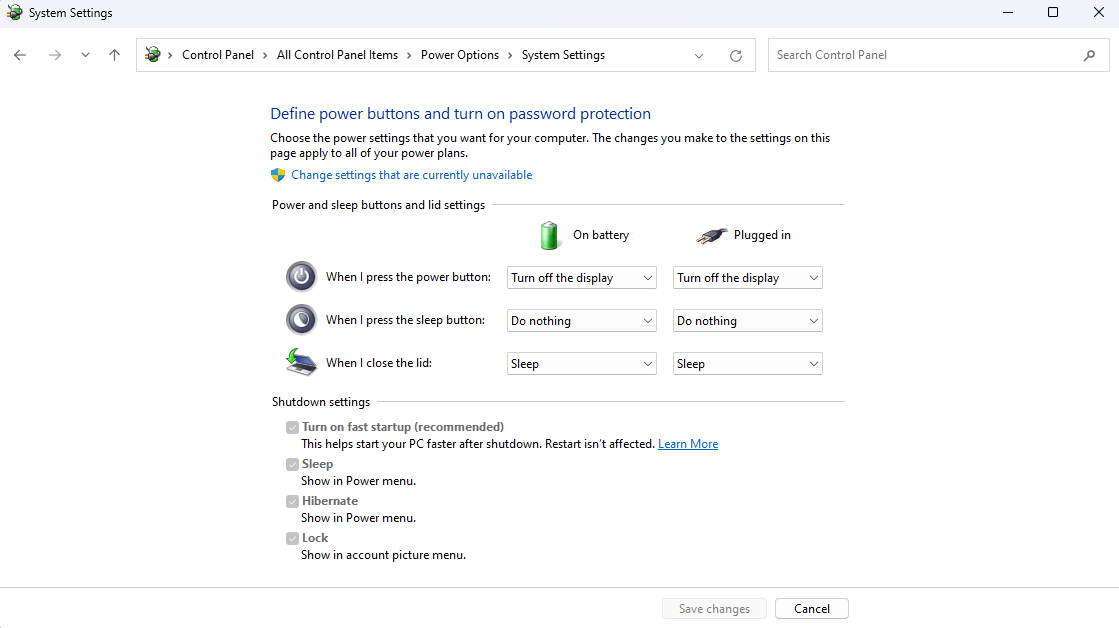The width and height of the screenshot is (1119, 628).
Task: Click 'When I close the lid' label
Action: point(379,363)
